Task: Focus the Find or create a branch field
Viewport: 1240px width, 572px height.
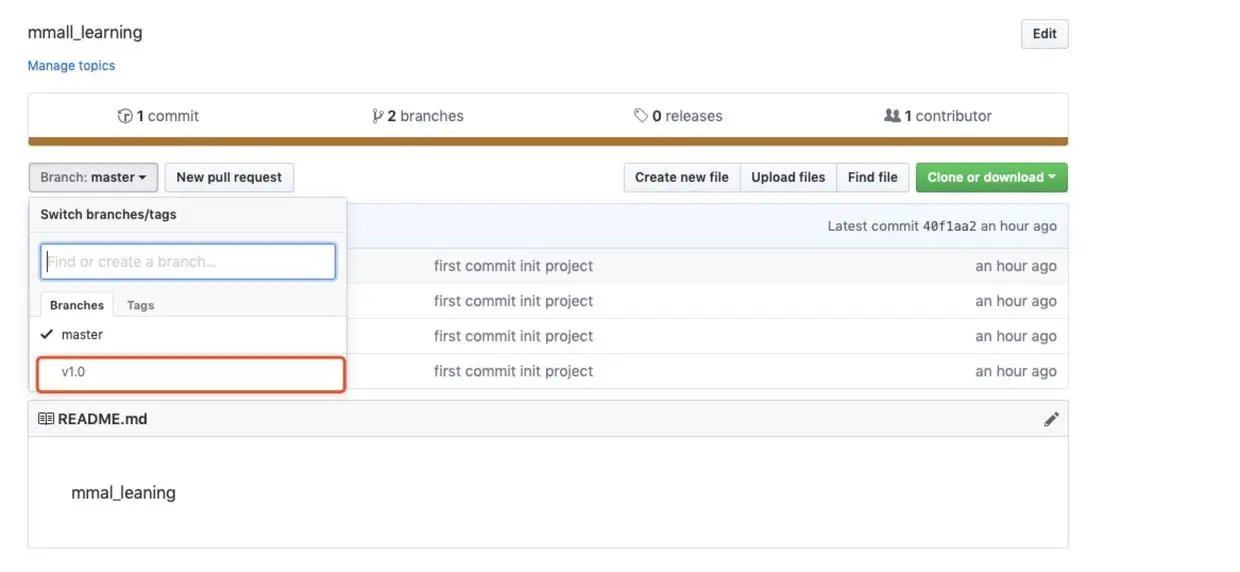Action: coord(188,262)
